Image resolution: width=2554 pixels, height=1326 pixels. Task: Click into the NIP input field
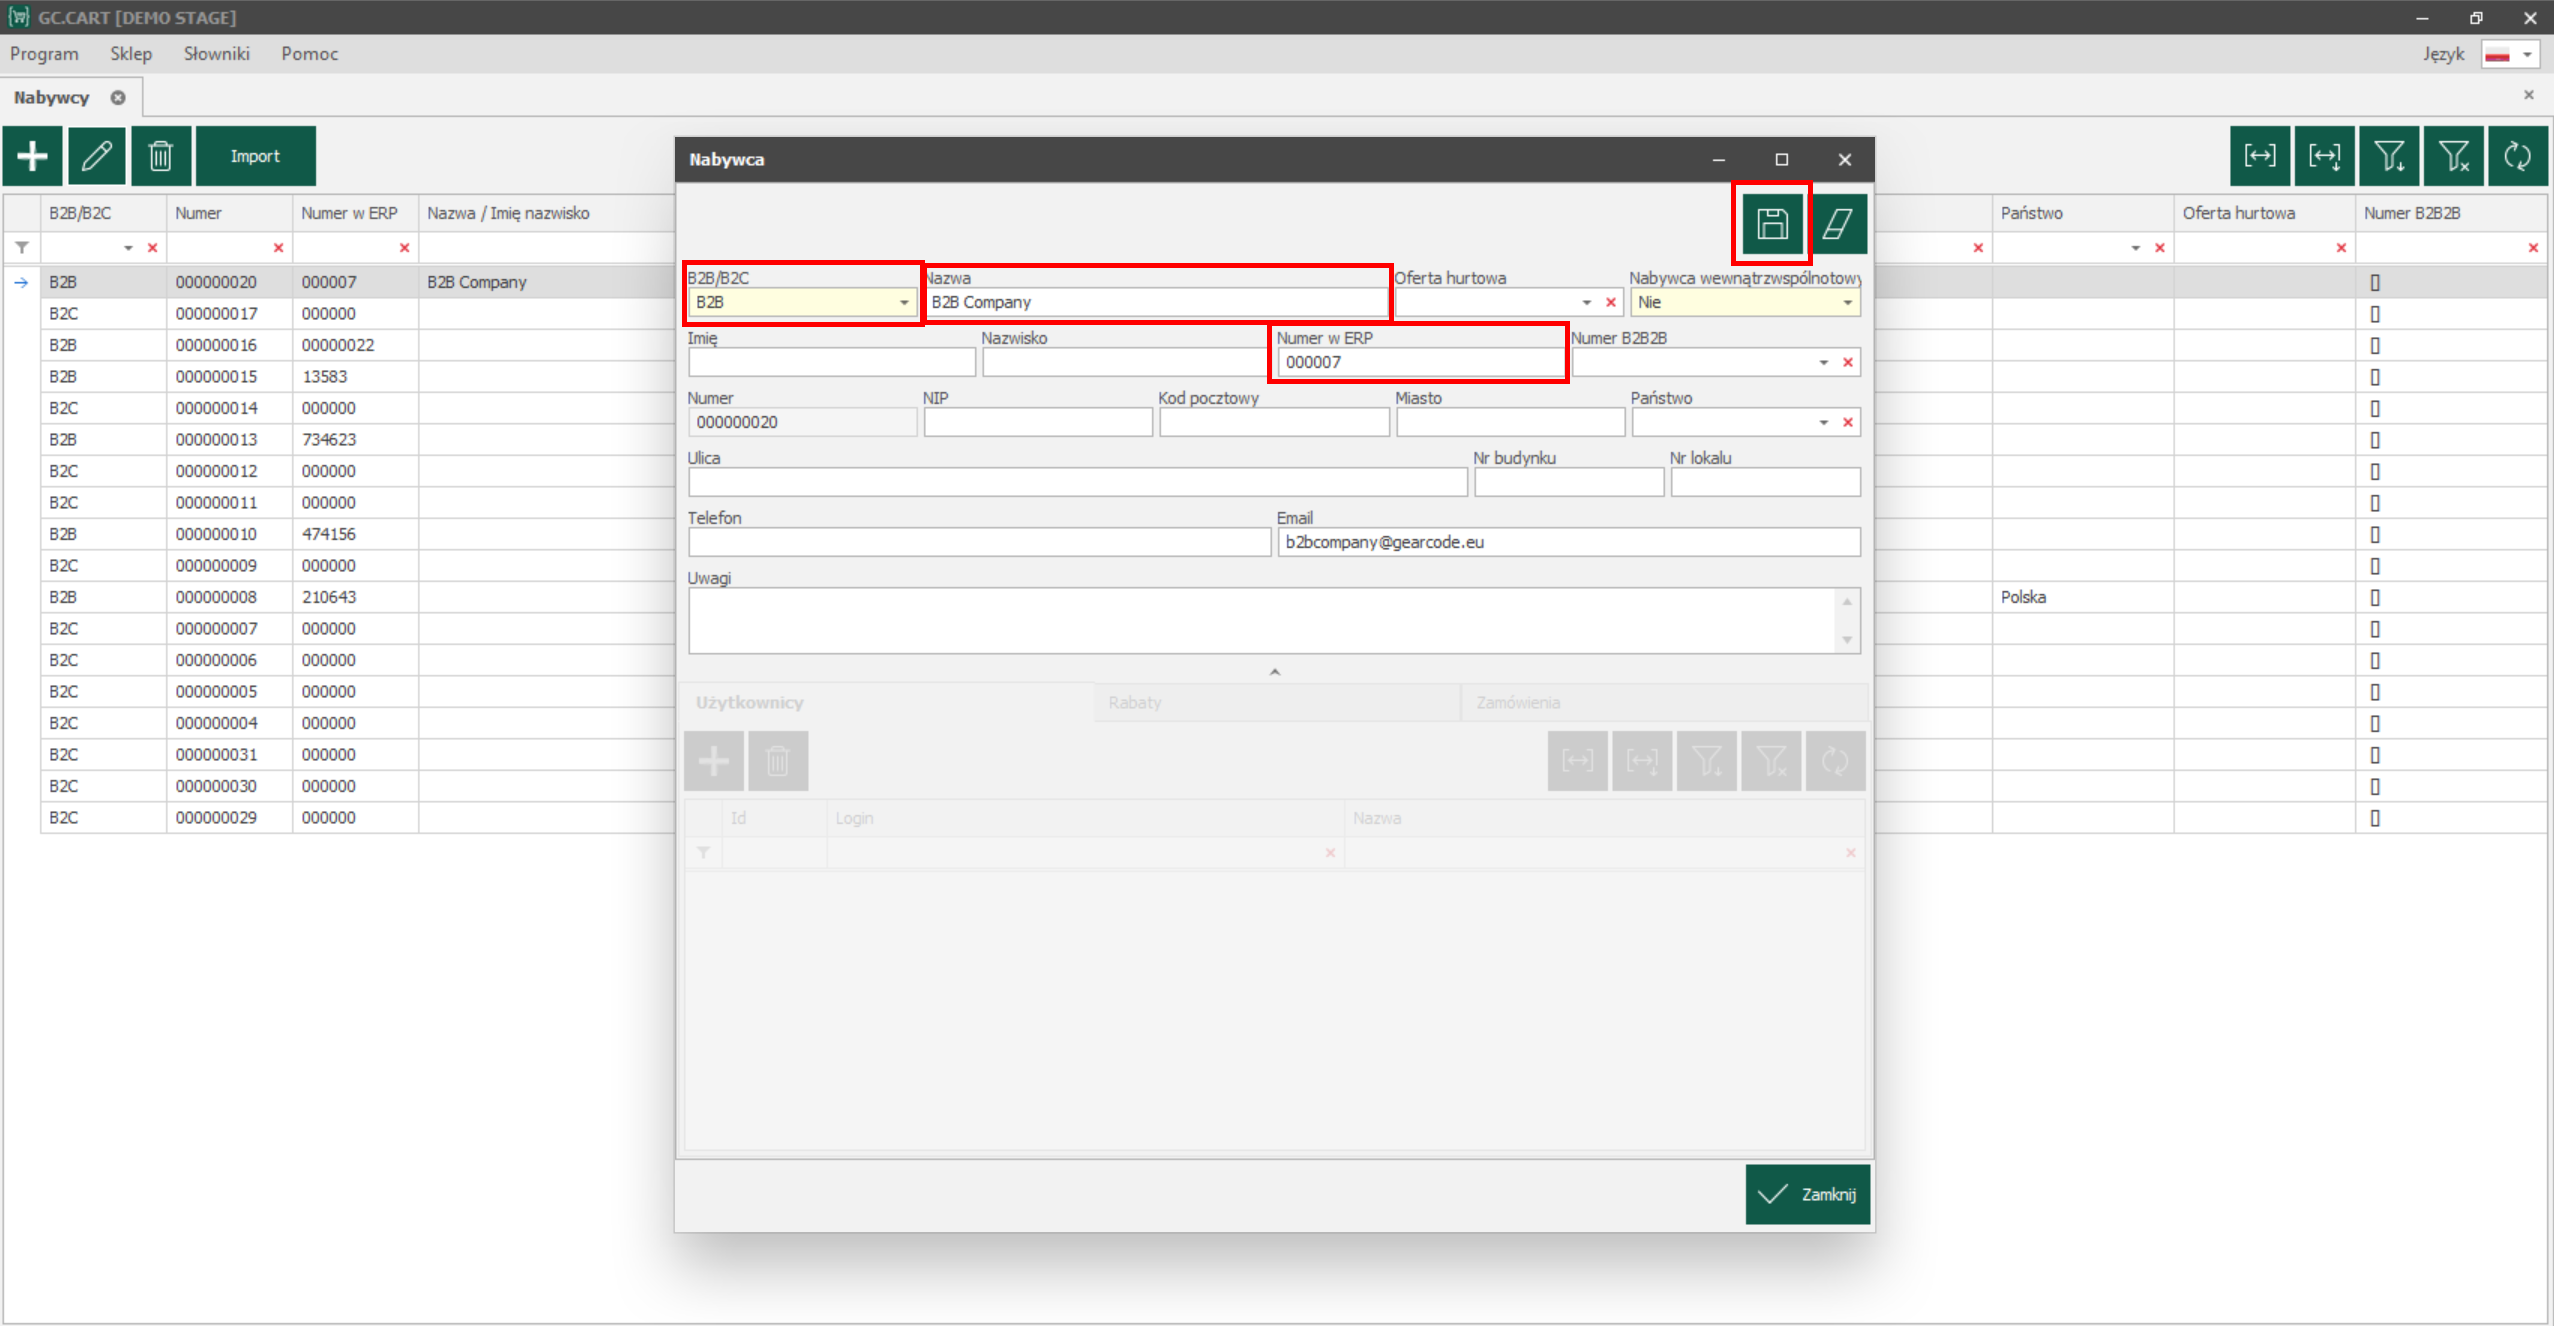pyautogui.click(x=1038, y=422)
